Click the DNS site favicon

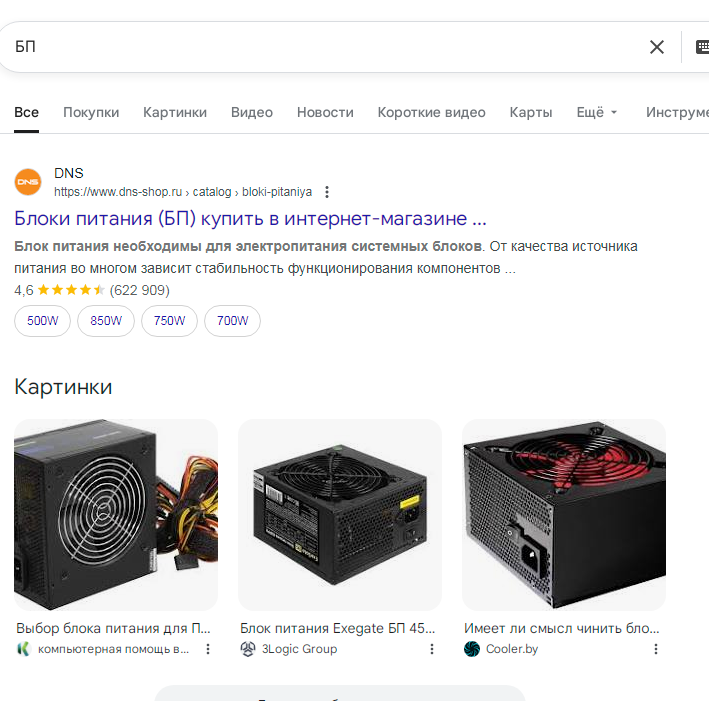click(28, 182)
